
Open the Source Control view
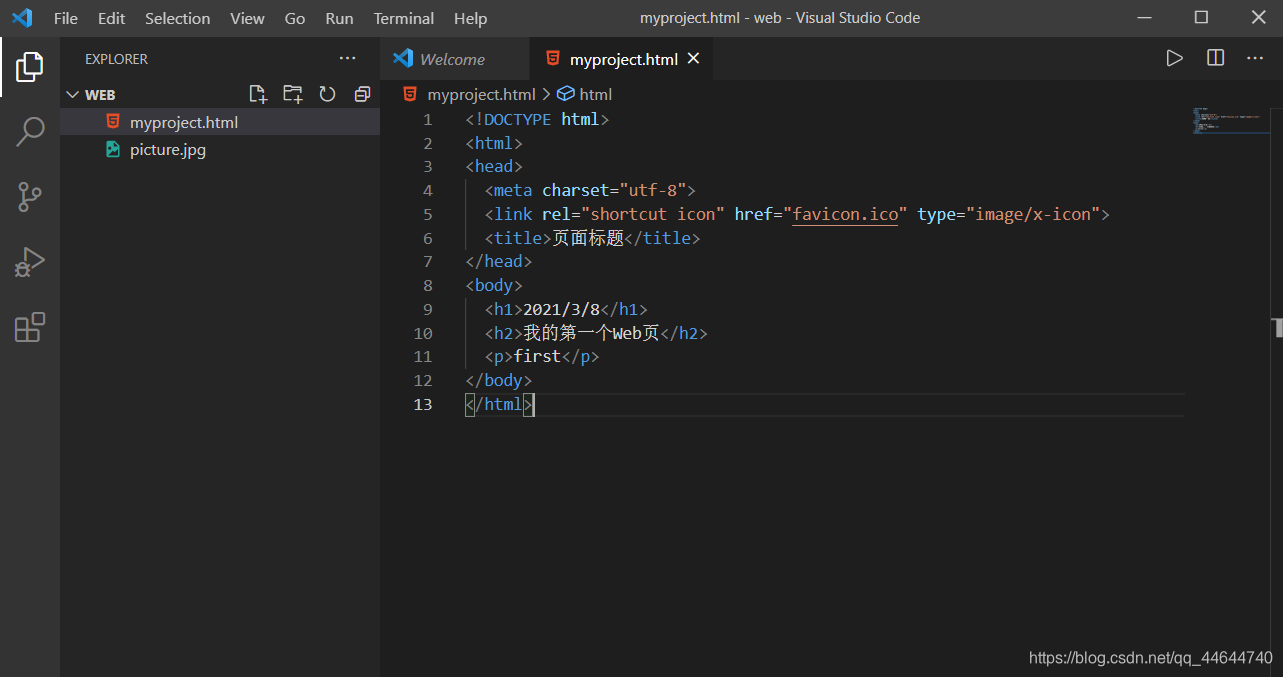tap(30, 197)
